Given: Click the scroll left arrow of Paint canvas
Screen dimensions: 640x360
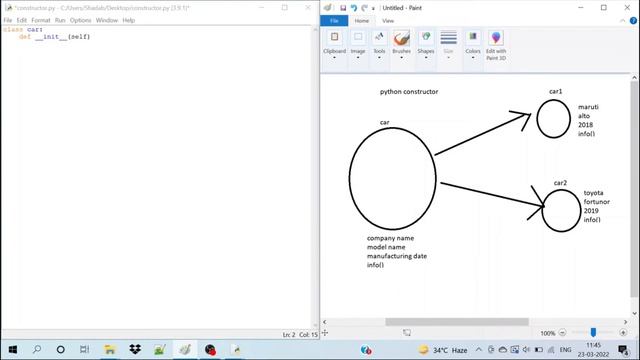Looking at the screenshot, I should click(x=324, y=322).
